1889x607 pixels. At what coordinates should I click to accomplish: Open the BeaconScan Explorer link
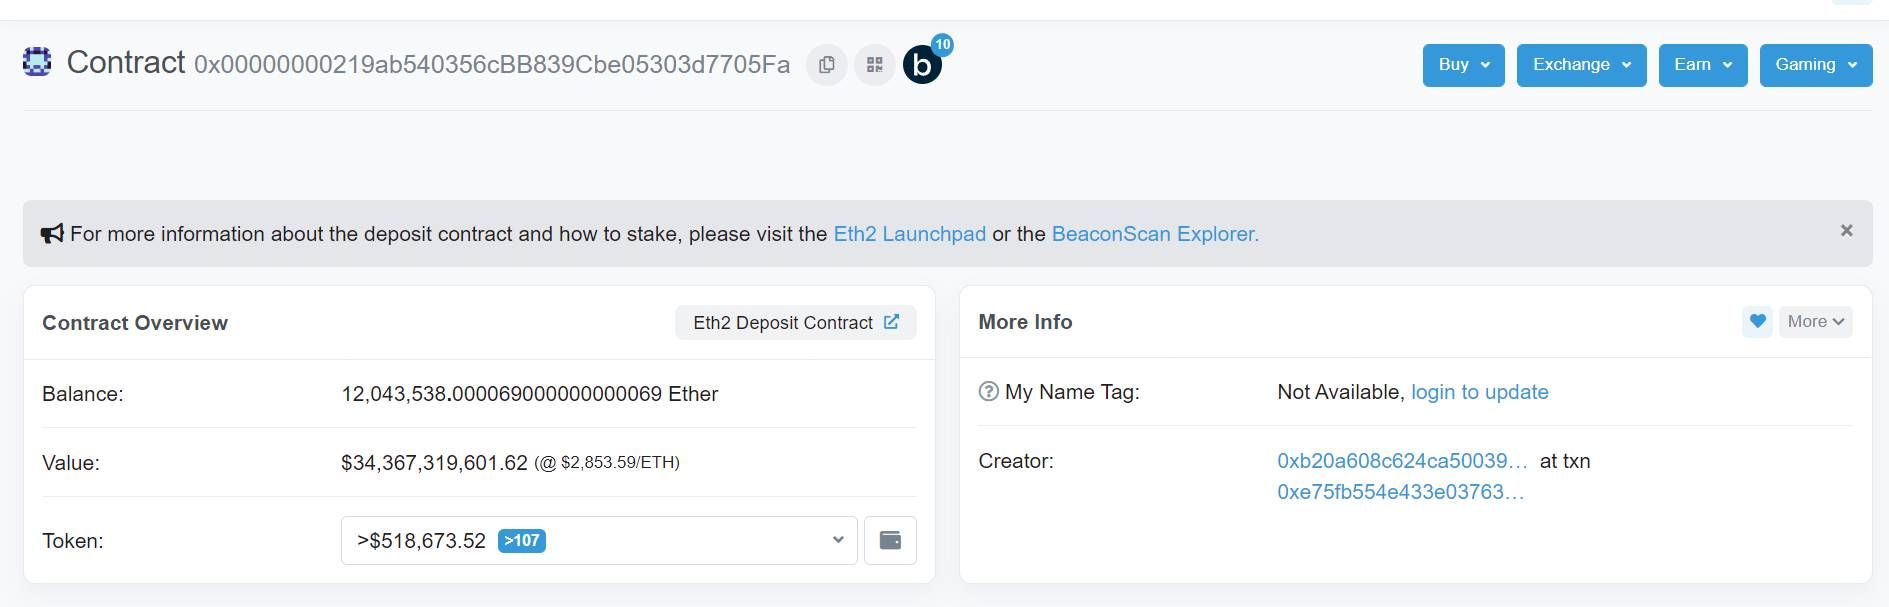[1155, 234]
